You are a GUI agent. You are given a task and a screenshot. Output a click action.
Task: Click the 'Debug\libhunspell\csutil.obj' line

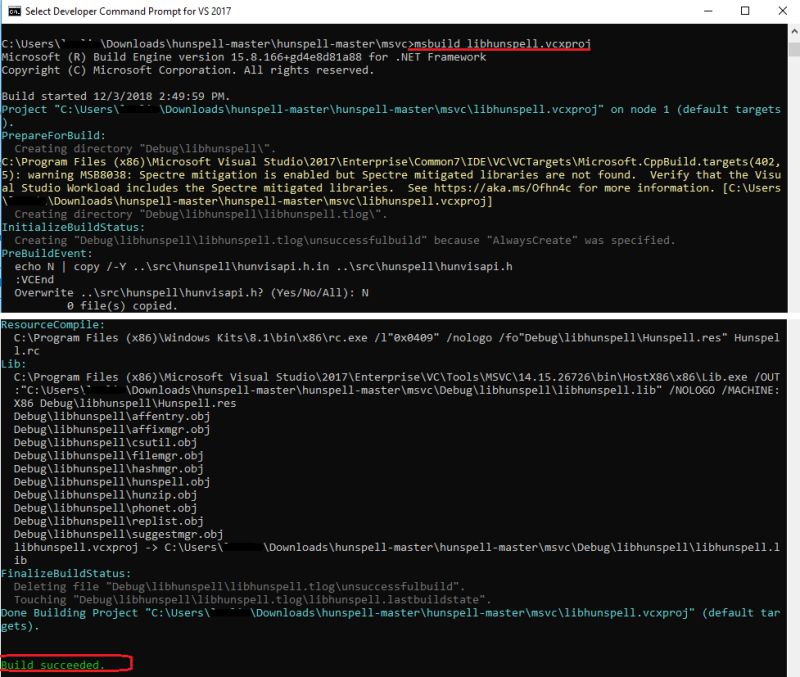point(105,442)
